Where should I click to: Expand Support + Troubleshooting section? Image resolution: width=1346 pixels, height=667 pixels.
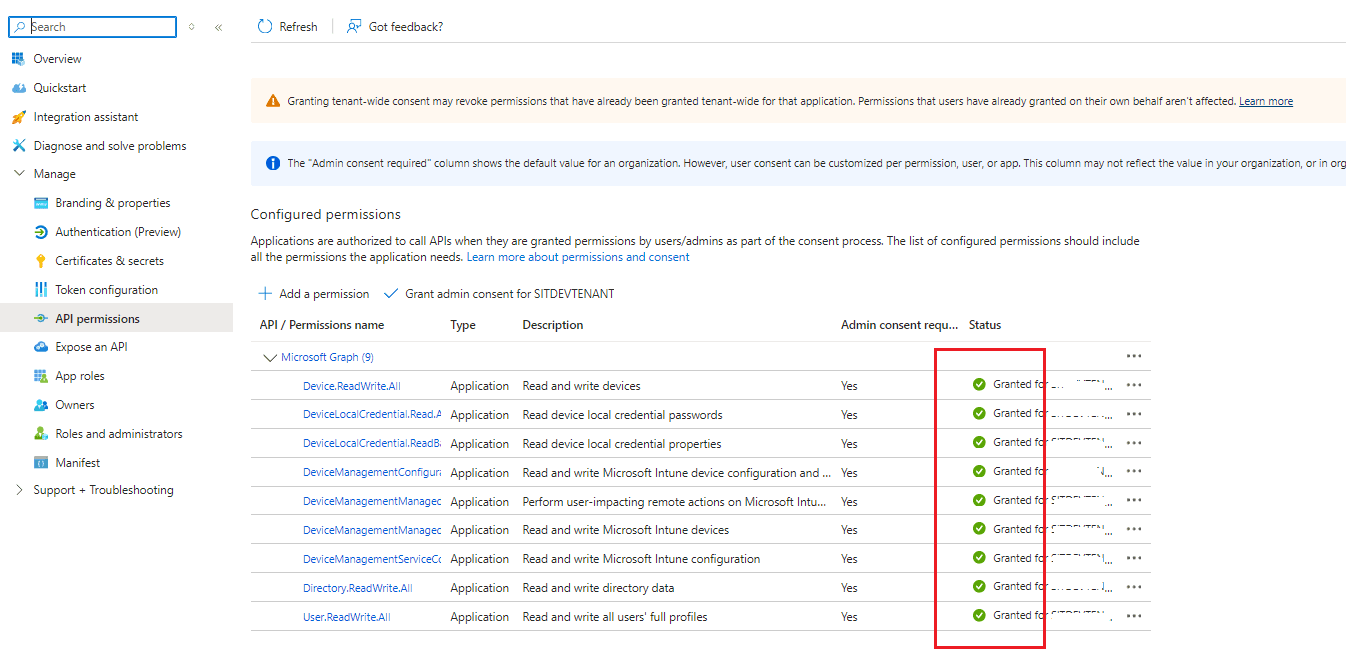pyautogui.click(x=19, y=489)
